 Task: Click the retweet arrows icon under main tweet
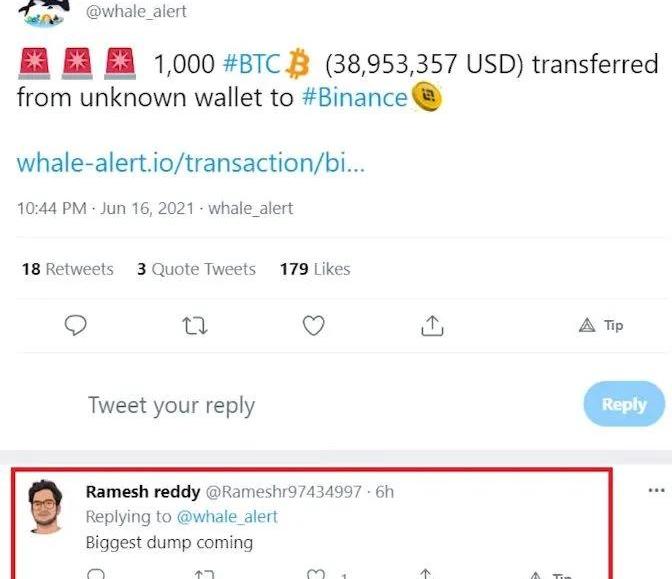click(x=195, y=326)
